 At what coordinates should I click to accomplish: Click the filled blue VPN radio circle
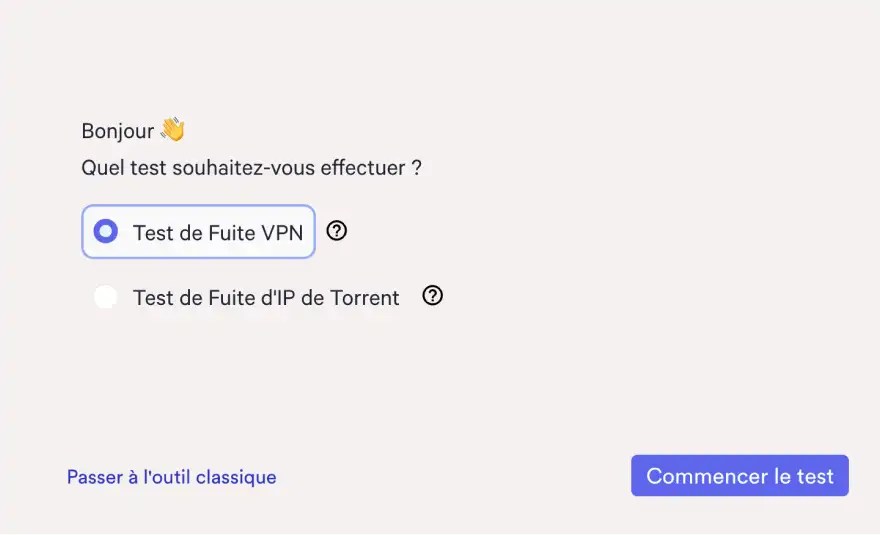[105, 232]
